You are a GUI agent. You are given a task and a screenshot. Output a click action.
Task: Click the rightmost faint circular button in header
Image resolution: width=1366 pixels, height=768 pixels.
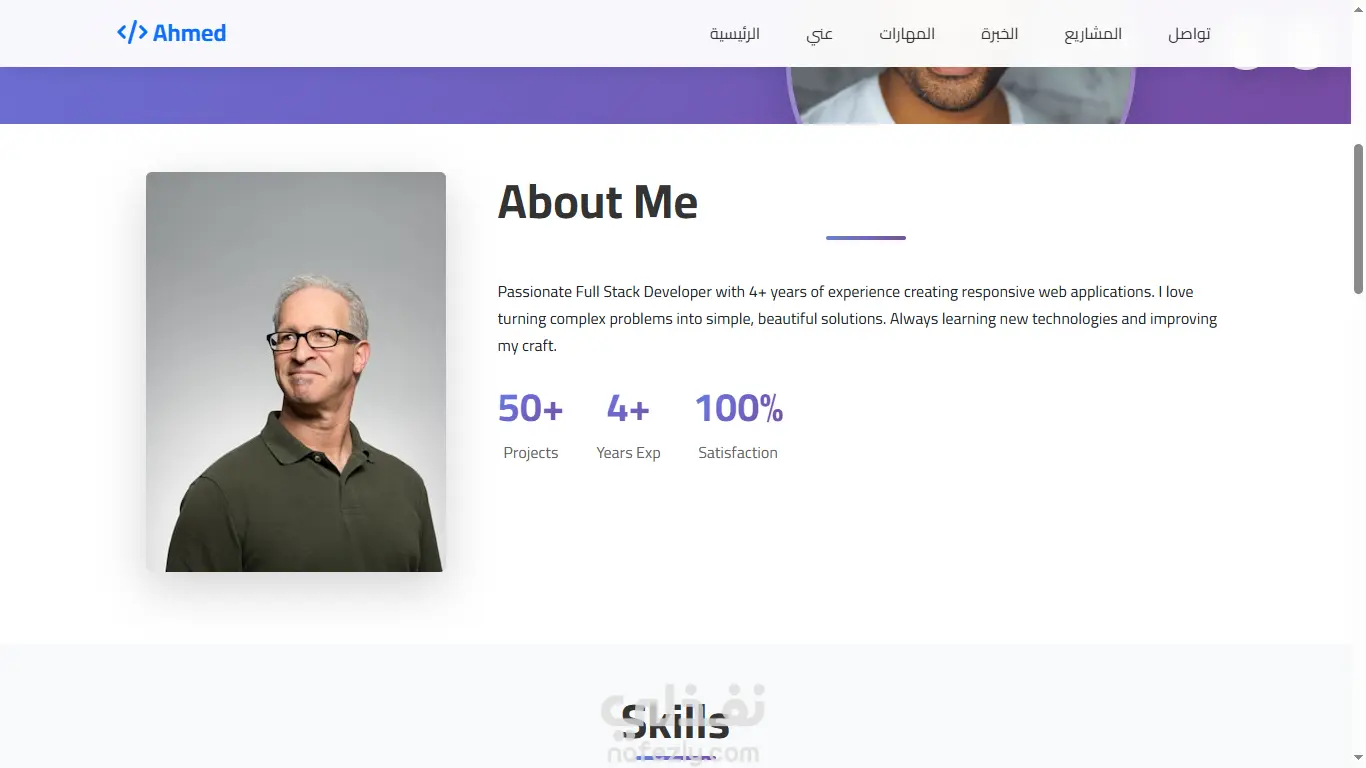[x=1304, y=46]
